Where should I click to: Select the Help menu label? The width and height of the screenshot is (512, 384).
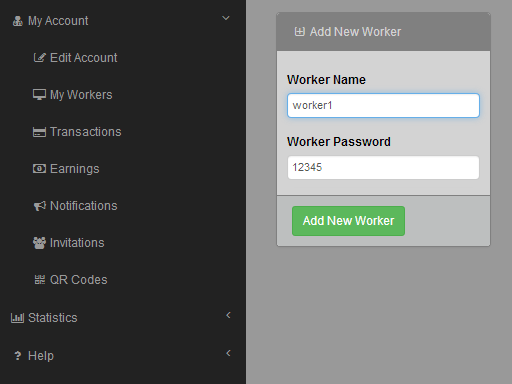(41, 356)
